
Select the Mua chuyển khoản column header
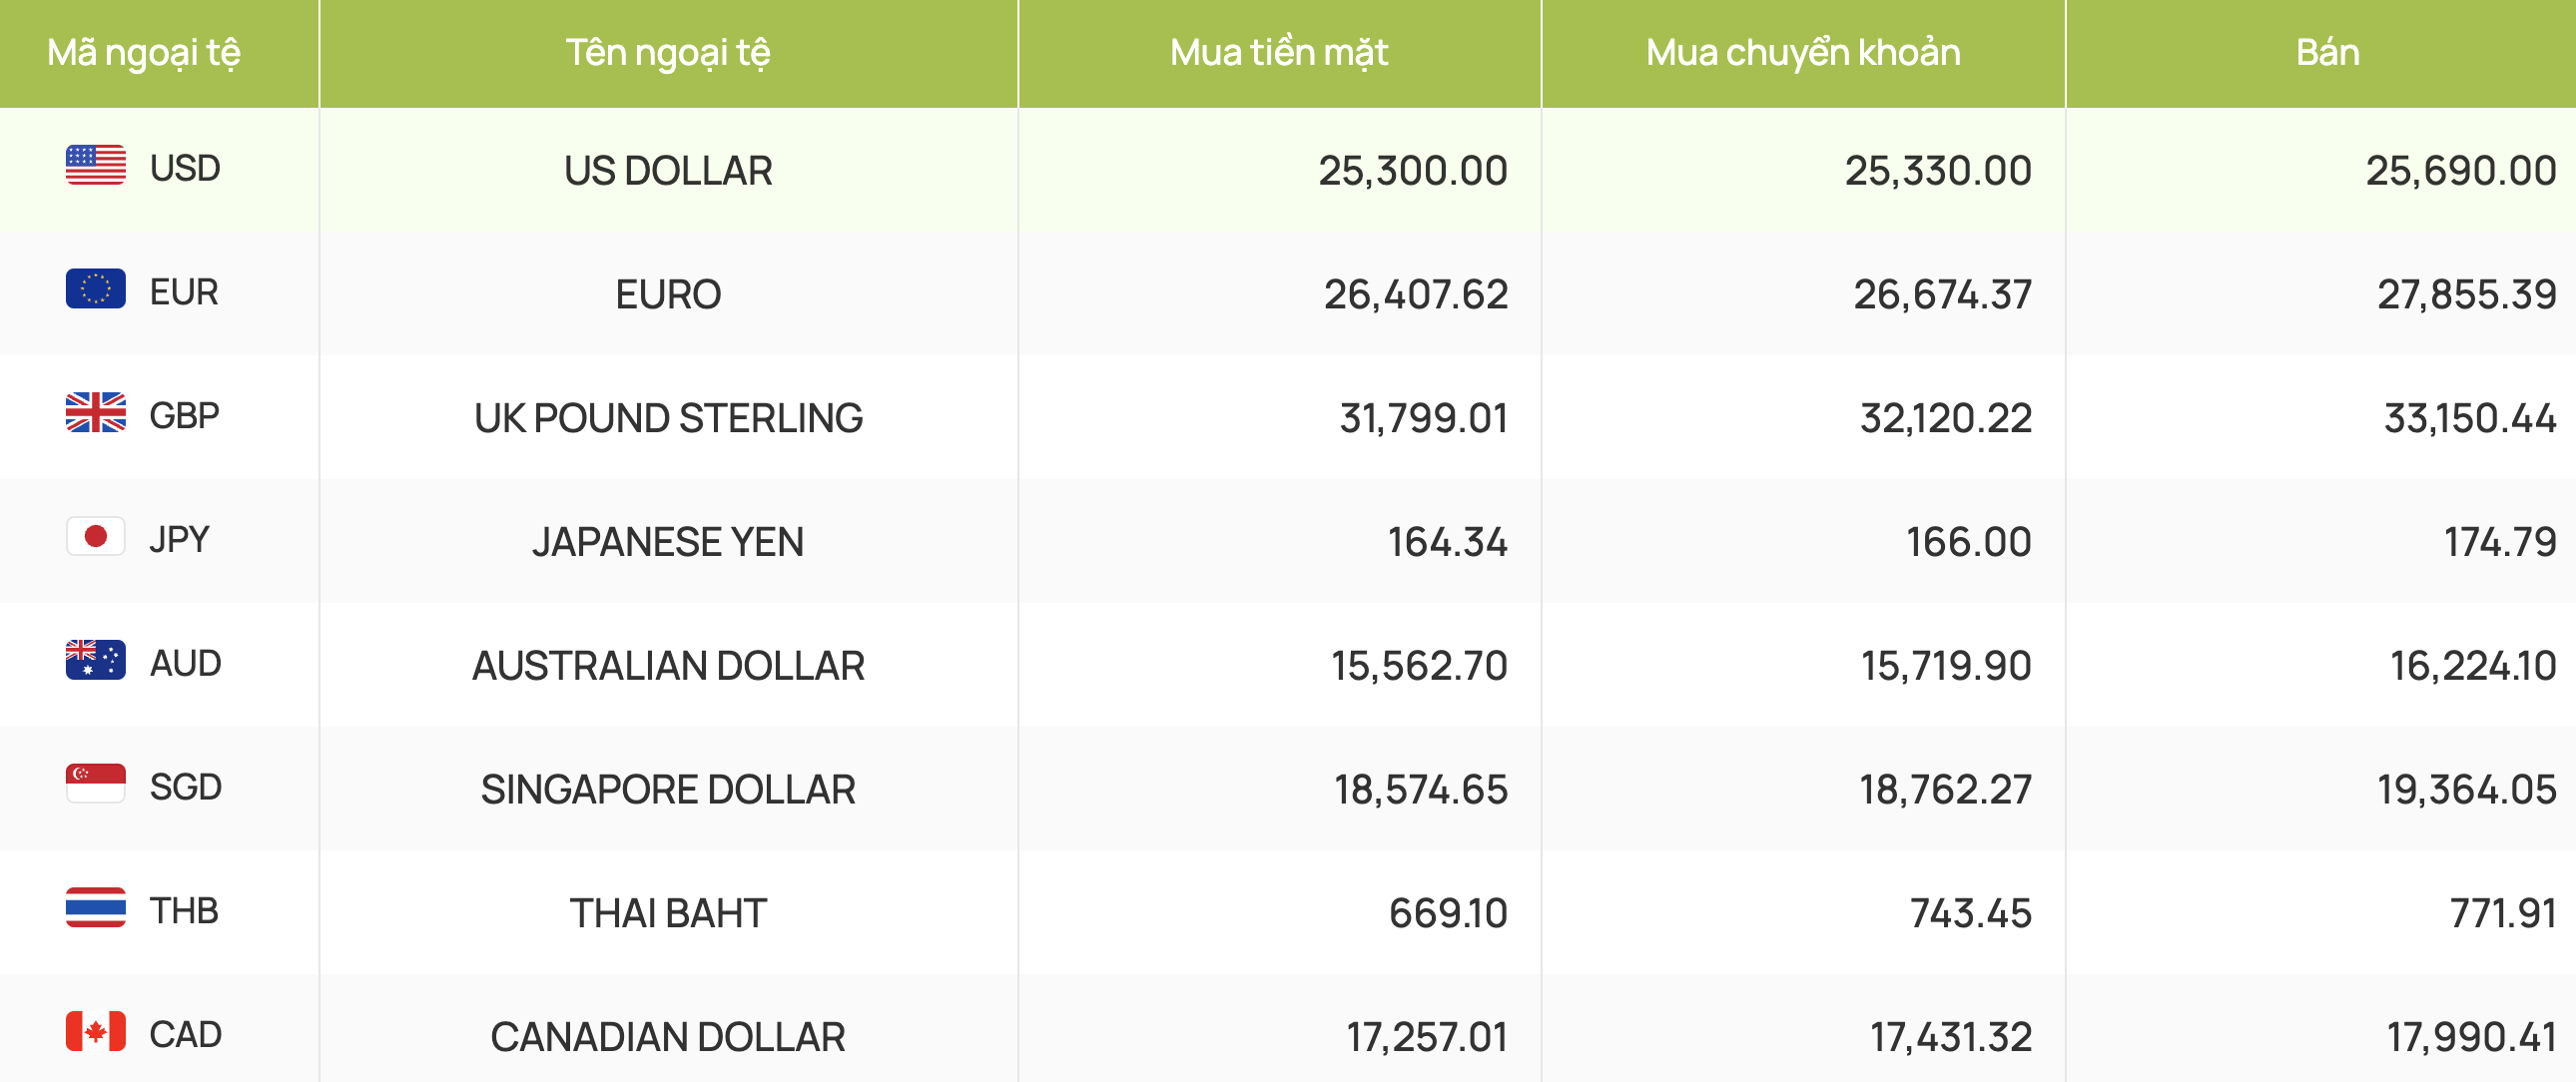(x=1803, y=52)
